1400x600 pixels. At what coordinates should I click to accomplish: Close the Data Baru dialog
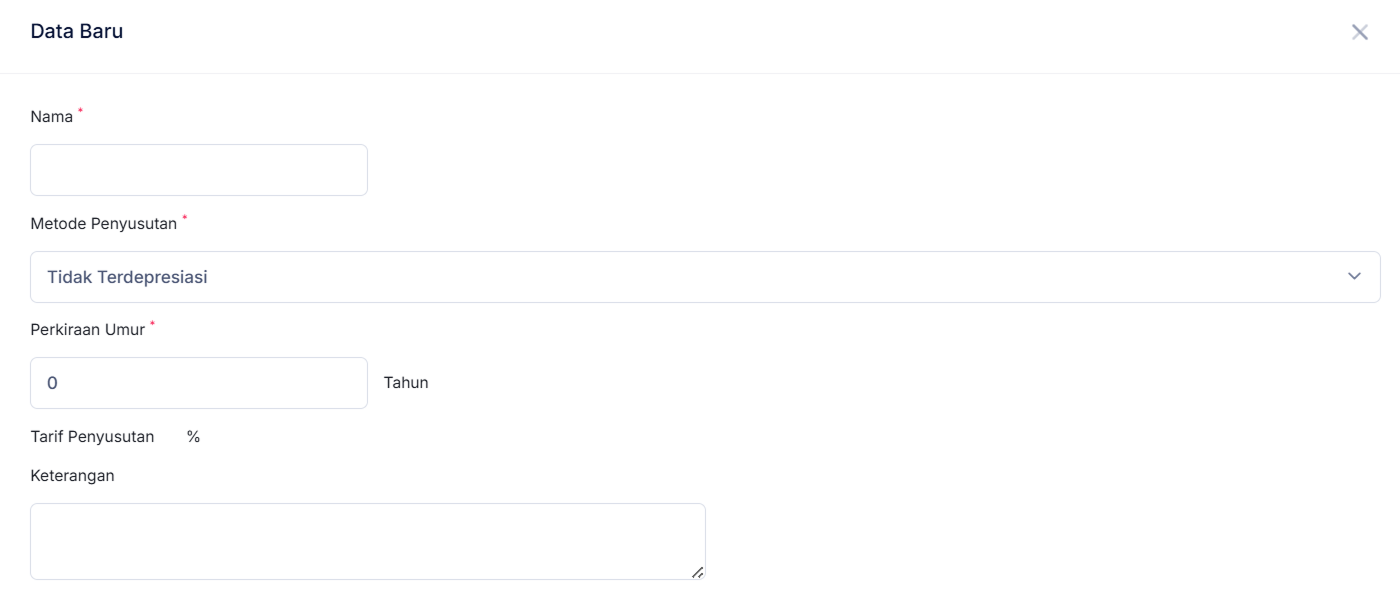[1359, 32]
